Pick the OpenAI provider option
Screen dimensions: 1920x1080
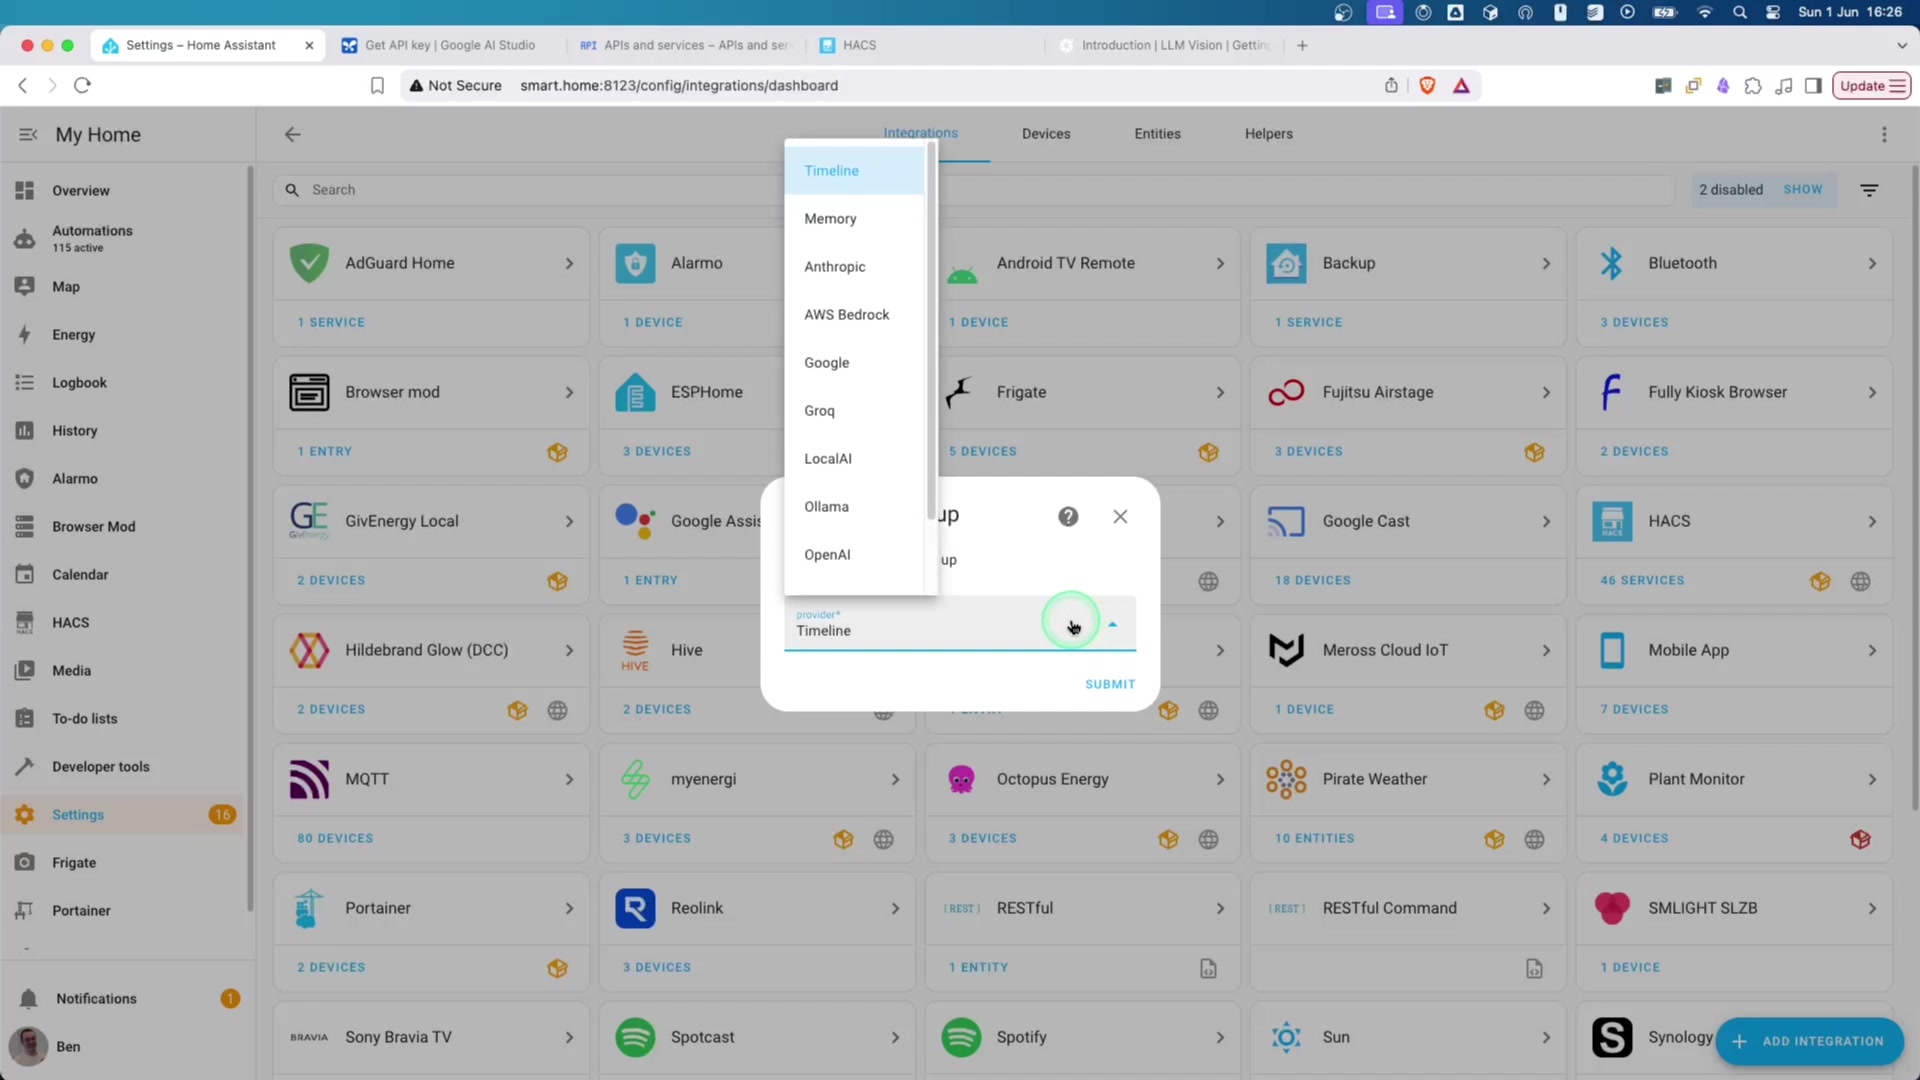click(827, 554)
